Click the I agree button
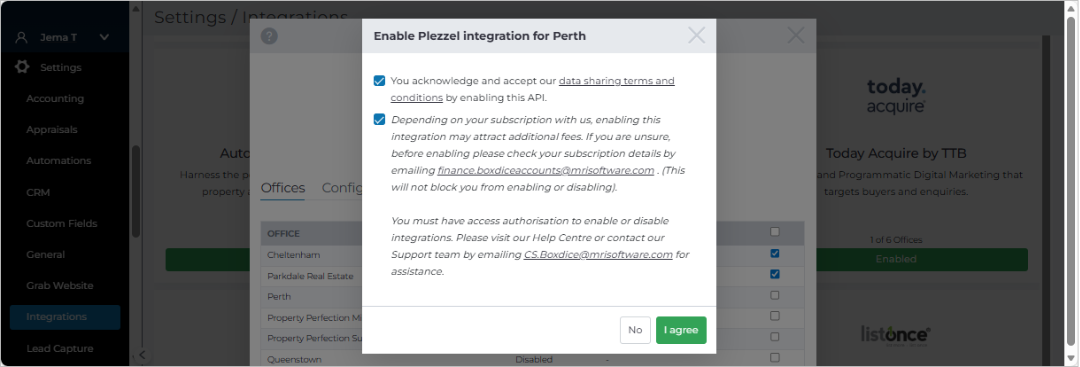The width and height of the screenshot is (1080, 367). (681, 330)
